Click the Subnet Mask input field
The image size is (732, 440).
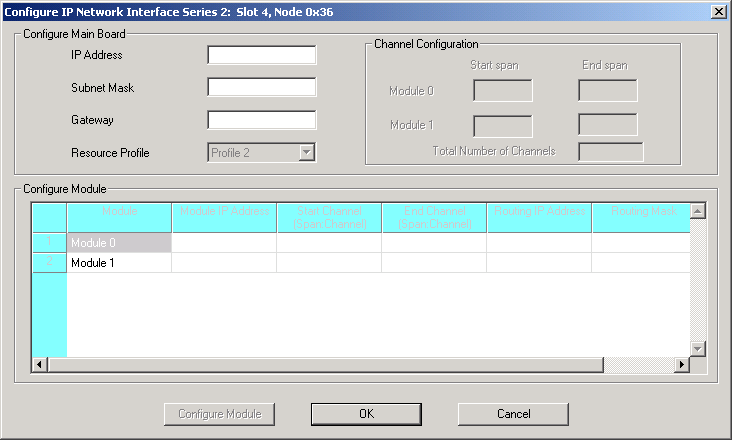point(261,88)
